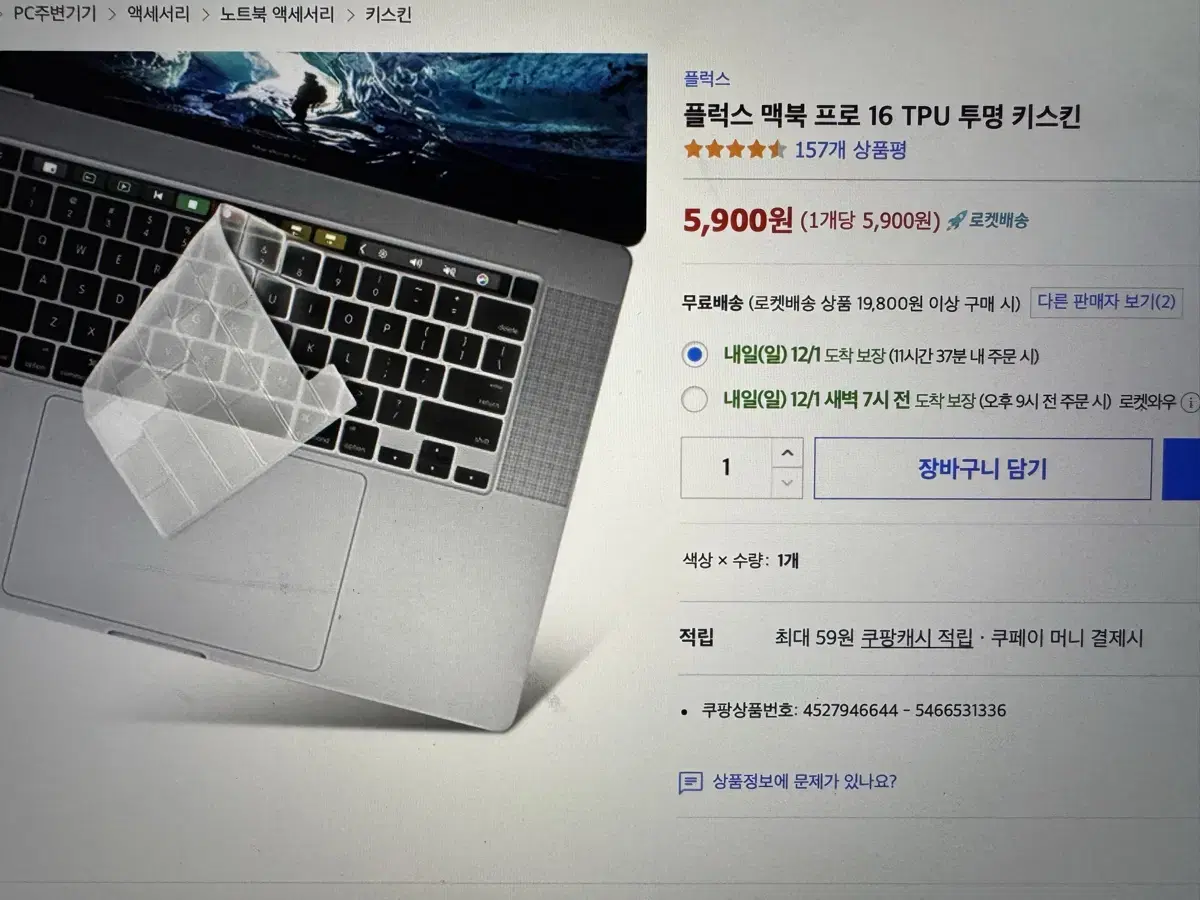The image size is (1200, 900).
Task: Click the 쿠팡캐시 적립 link
Action: click(x=916, y=638)
